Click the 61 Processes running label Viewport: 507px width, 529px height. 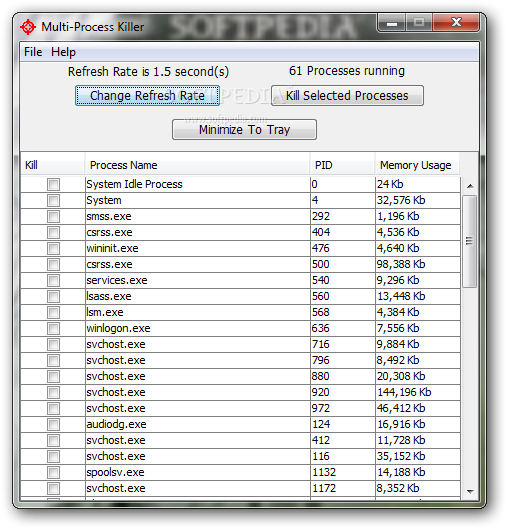coord(347,71)
